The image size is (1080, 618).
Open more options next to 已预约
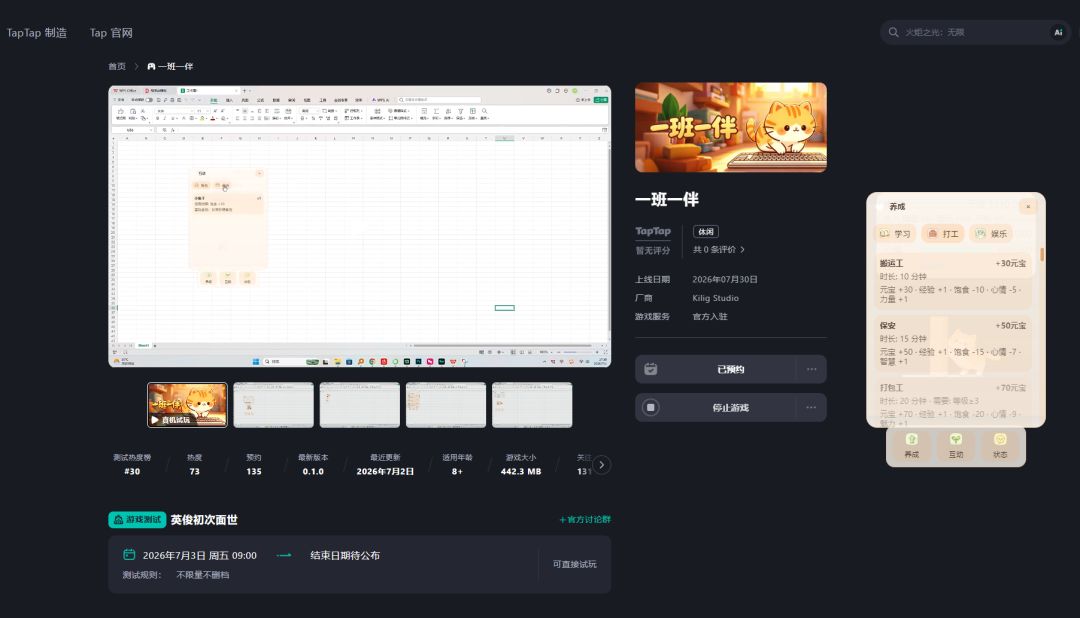[811, 369]
